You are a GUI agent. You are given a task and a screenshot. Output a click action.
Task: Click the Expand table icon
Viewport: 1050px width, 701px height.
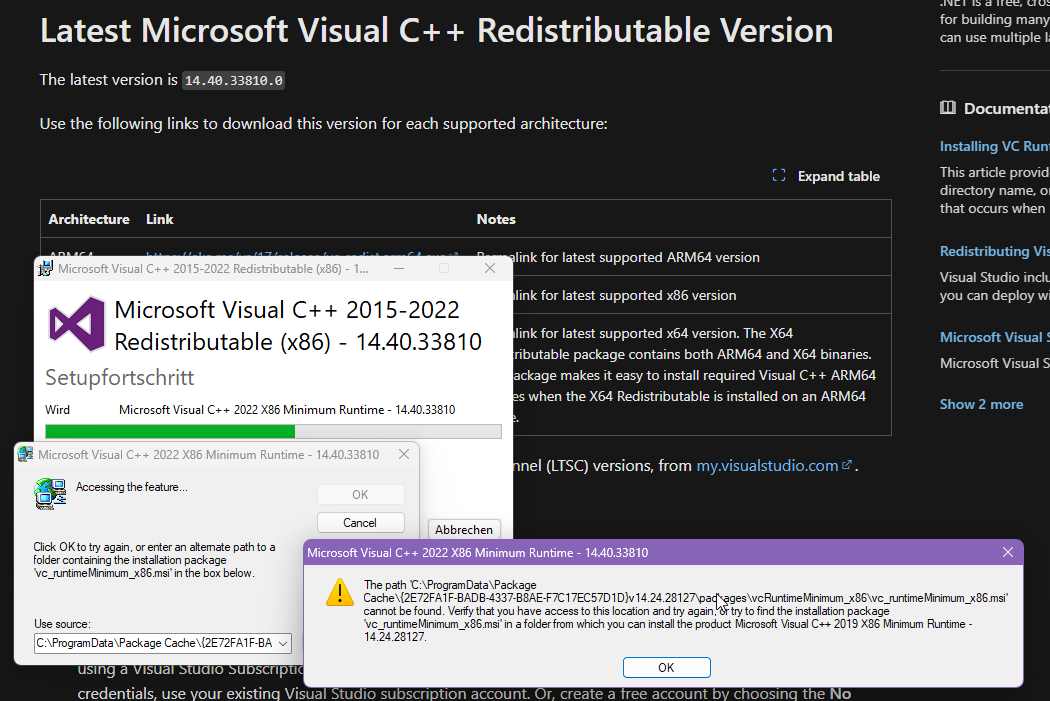tap(779, 175)
